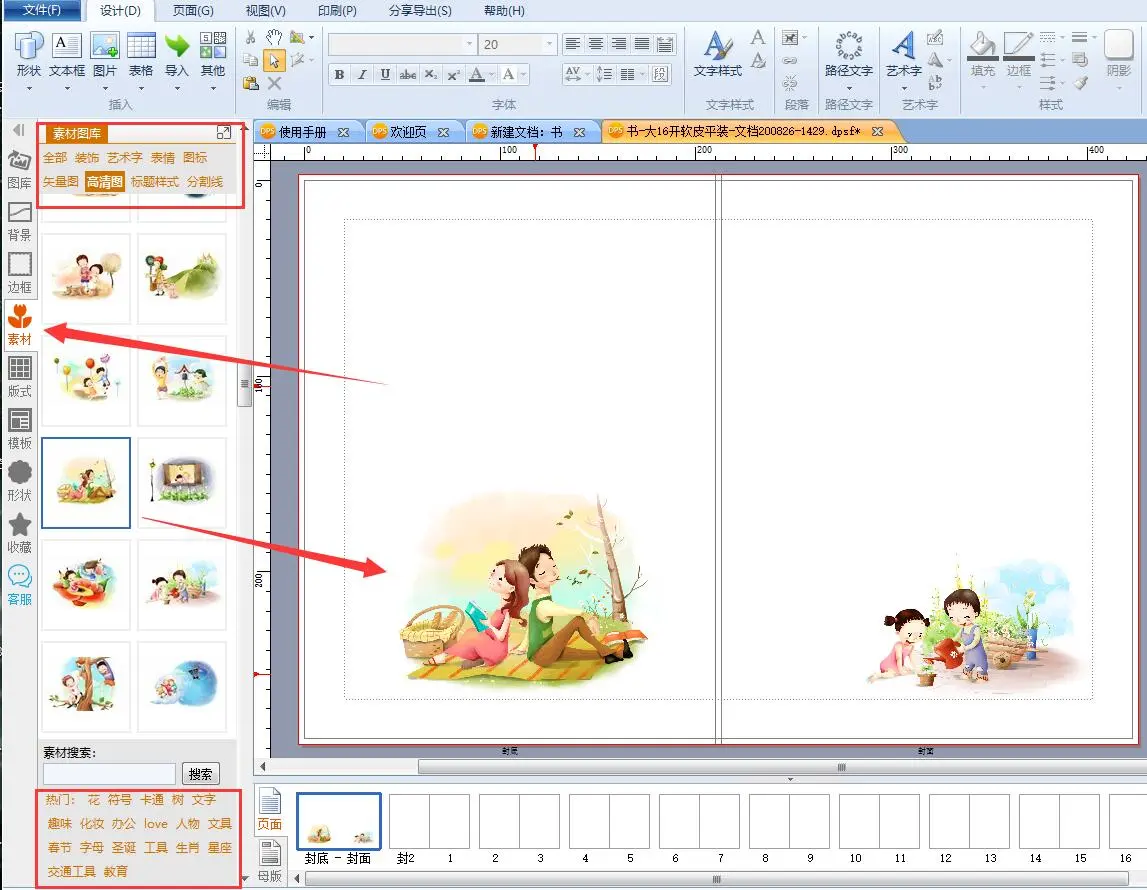Click the 交通工具 hot keyword
Image resolution: width=1147 pixels, height=890 pixels.
point(72,872)
